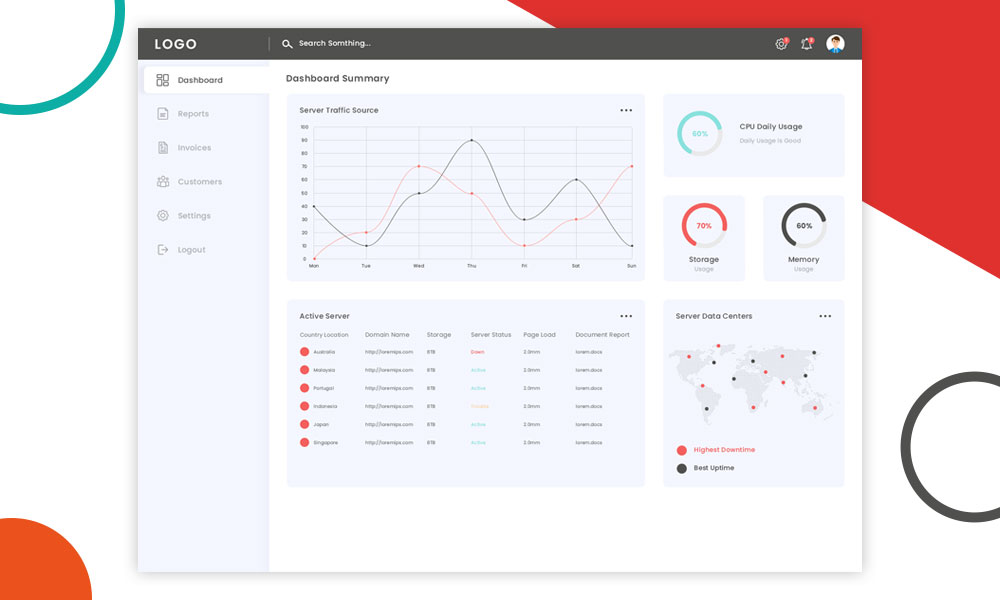Click the settings gear icon in top bar
The height and width of the screenshot is (600, 1000).
781,44
